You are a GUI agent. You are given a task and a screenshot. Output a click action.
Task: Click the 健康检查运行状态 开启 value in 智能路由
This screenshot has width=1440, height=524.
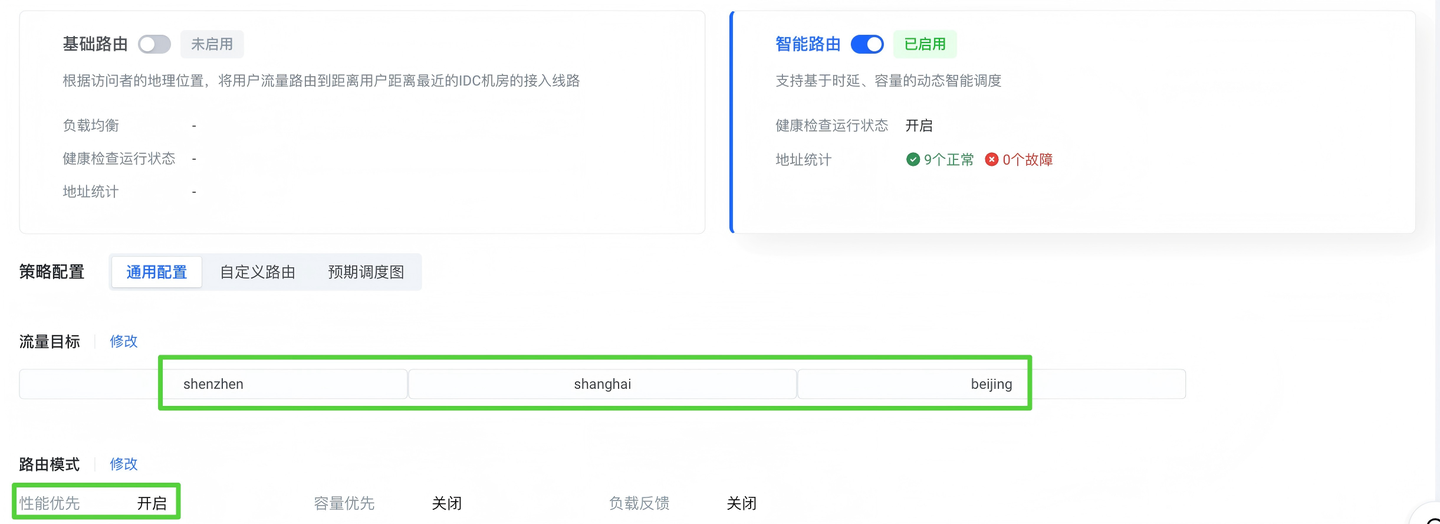coord(919,126)
